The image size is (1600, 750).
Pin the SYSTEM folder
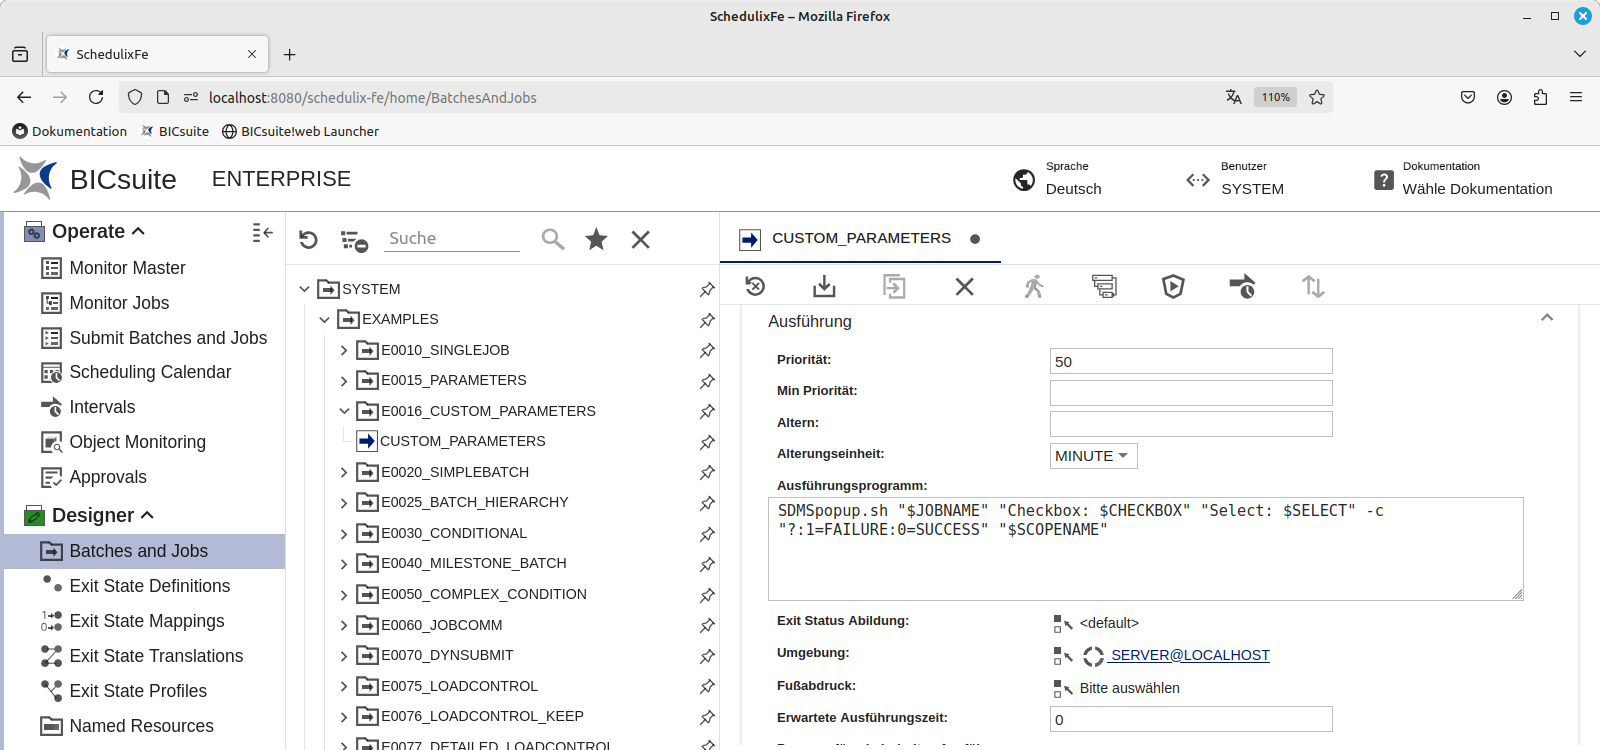[x=707, y=289]
